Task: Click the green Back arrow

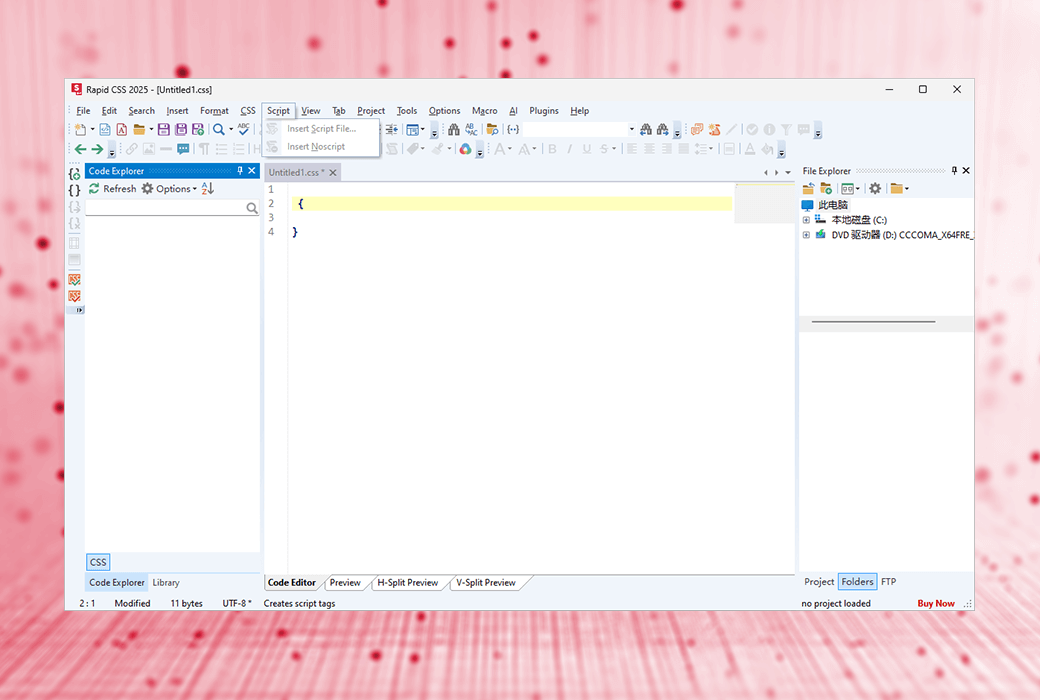Action: (x=80, y=149)
